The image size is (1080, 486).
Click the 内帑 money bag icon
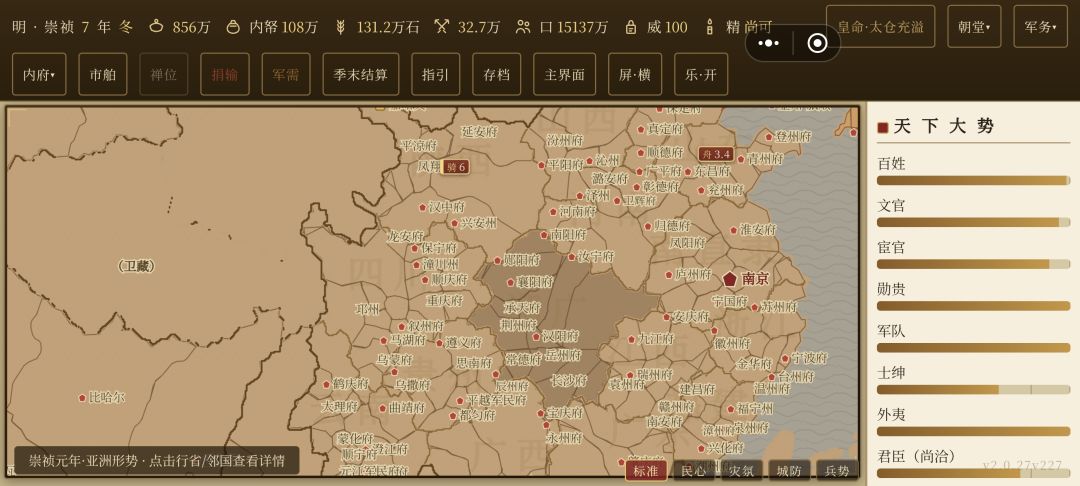coord(234,27)
